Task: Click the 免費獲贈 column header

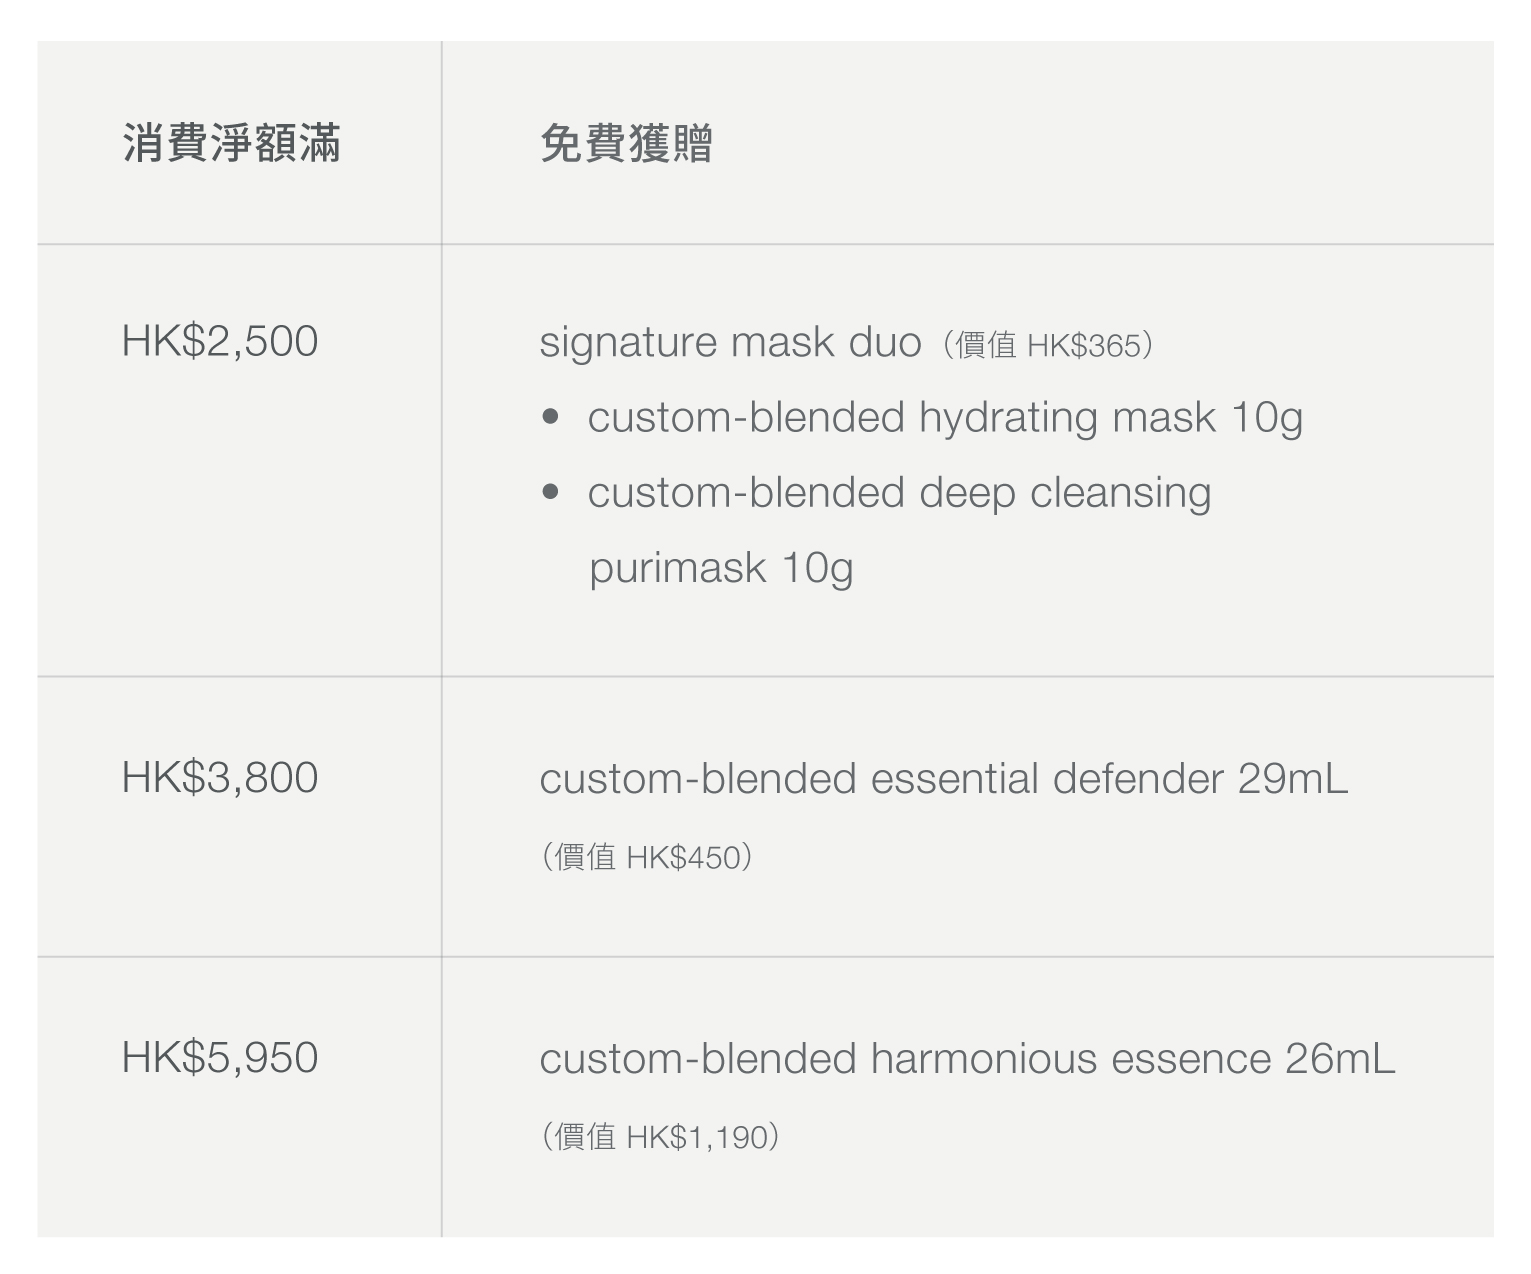Action: point(626,142)
